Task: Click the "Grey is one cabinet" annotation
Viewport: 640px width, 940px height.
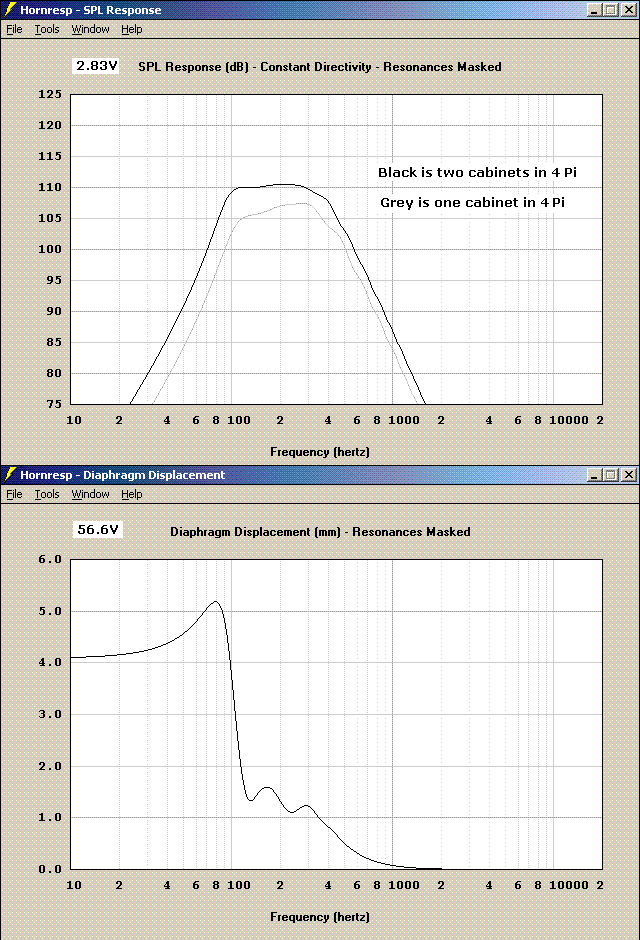Action: tap(472, 203)
